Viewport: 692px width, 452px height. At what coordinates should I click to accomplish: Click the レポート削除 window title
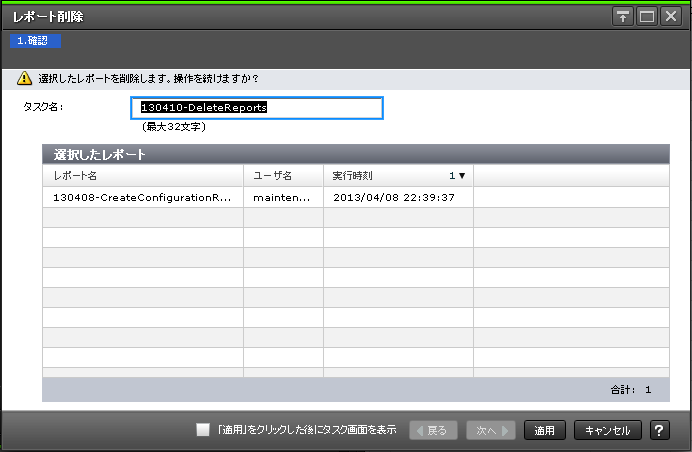coord(48,17)
